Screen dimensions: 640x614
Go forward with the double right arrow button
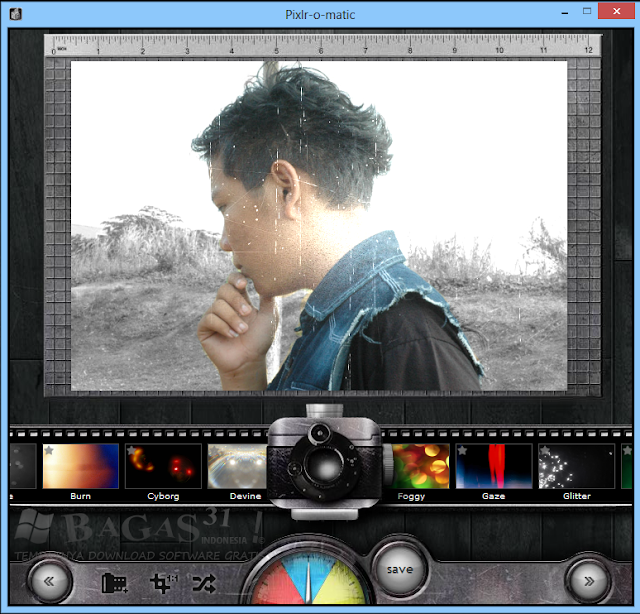[x=589, y=581]
